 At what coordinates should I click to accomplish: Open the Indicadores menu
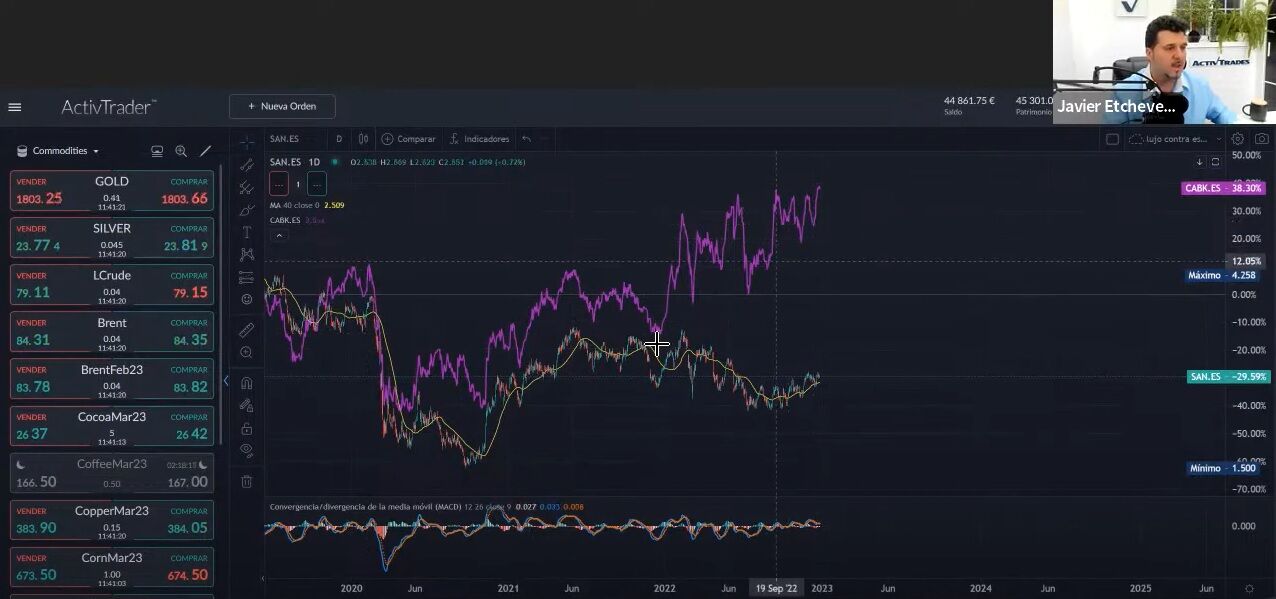click(479, 139)
